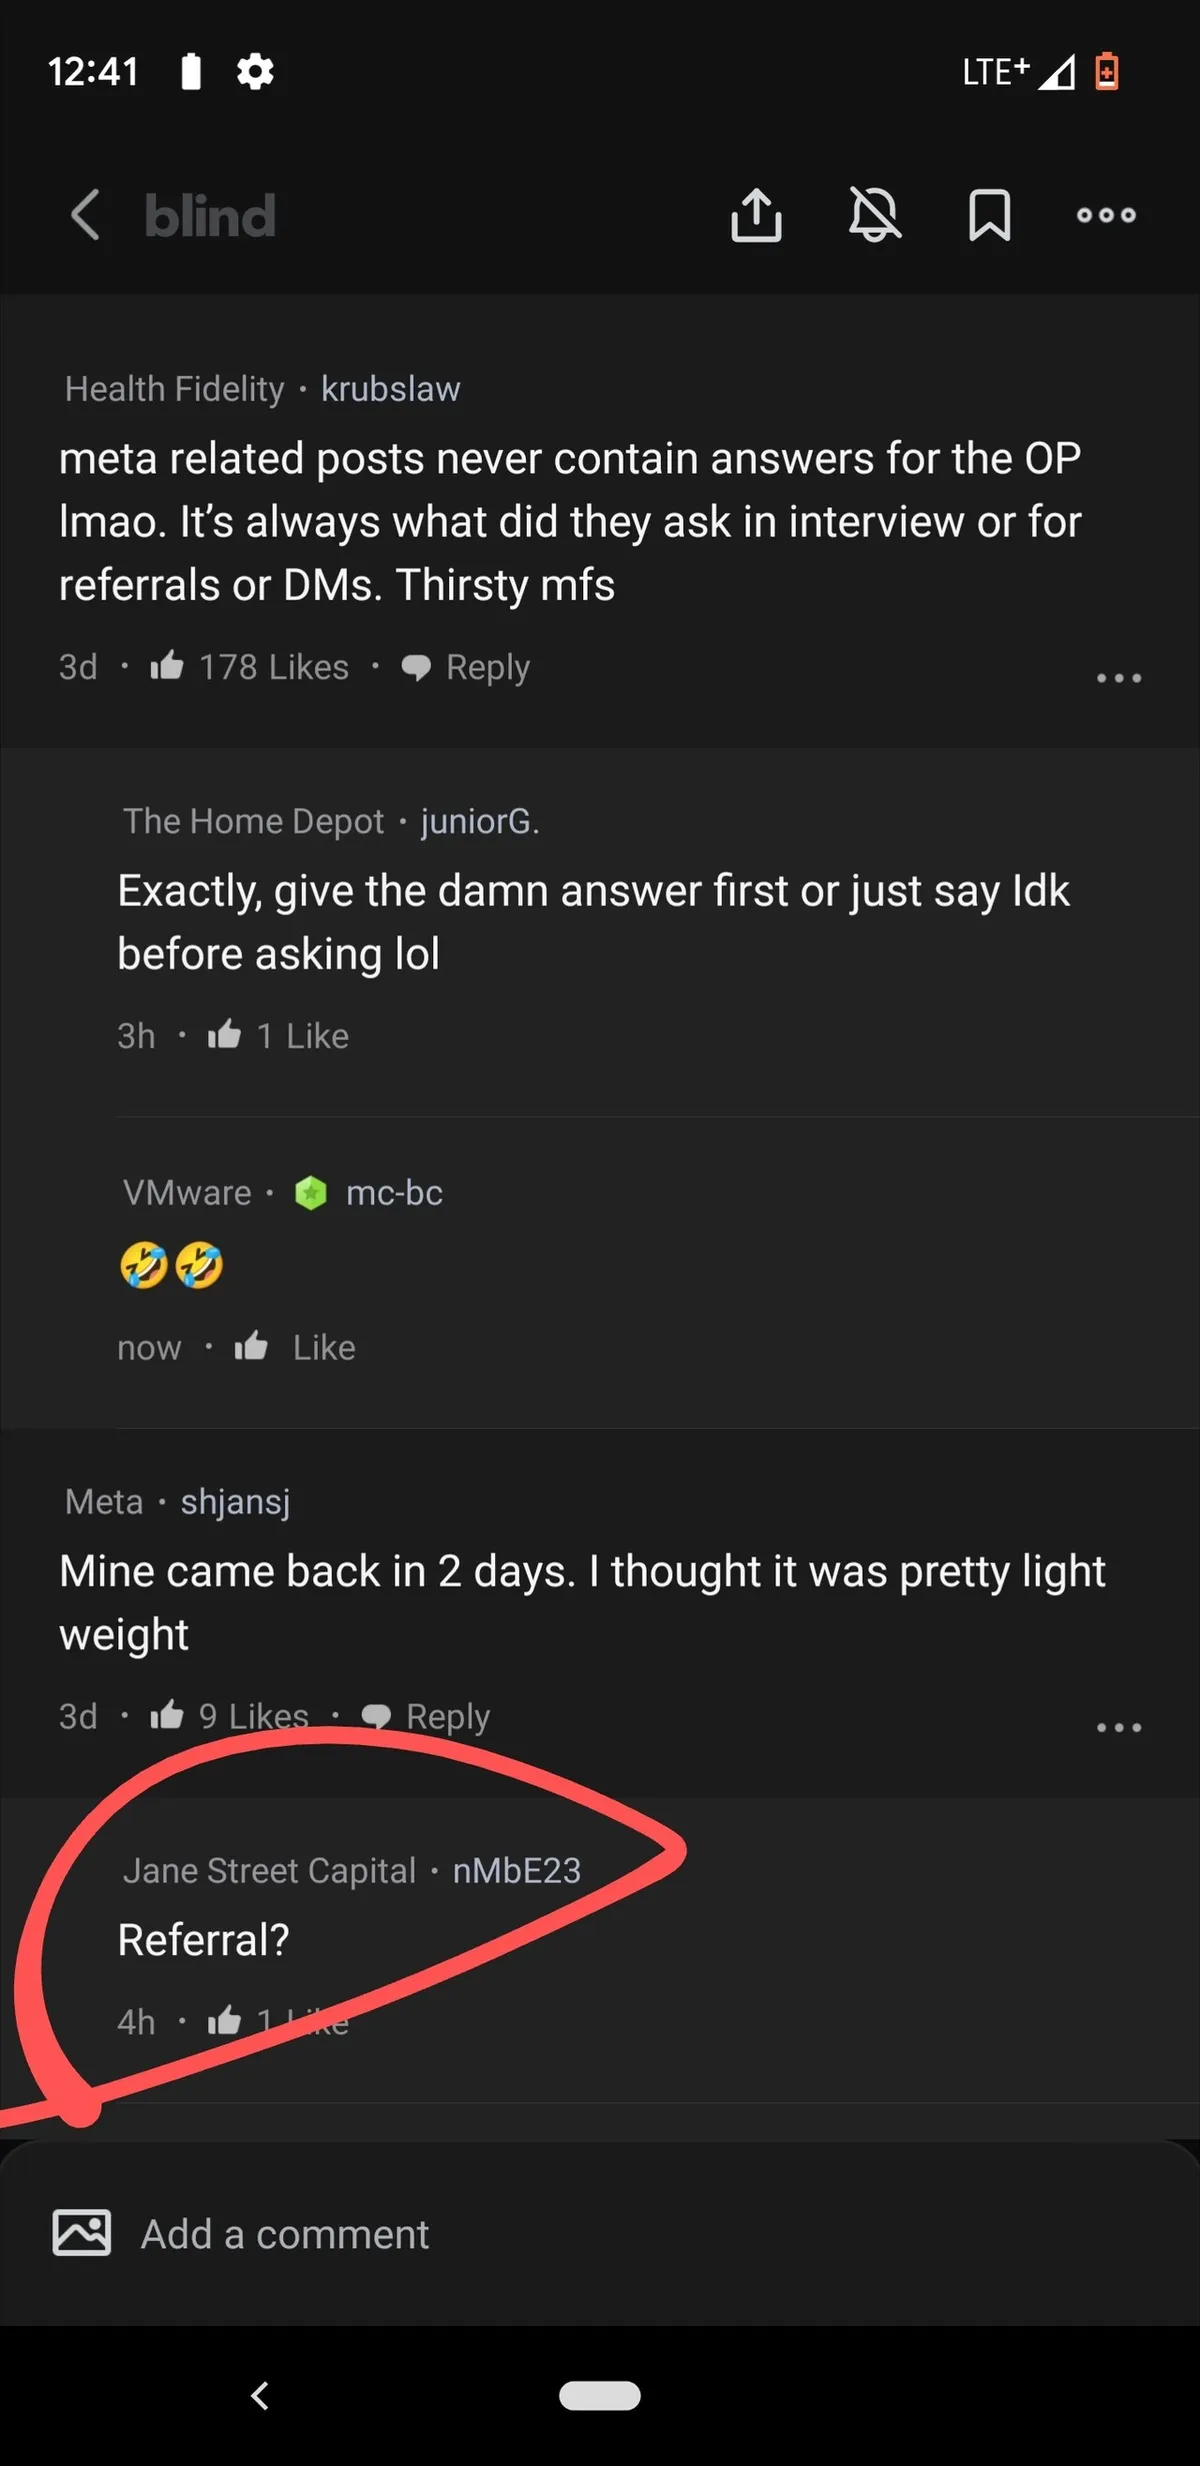Image resolution: width=1200 pixels, height=2466 pixels.
Task: Like krubslaw's comment with 178 likes
Action: [167, 666]
